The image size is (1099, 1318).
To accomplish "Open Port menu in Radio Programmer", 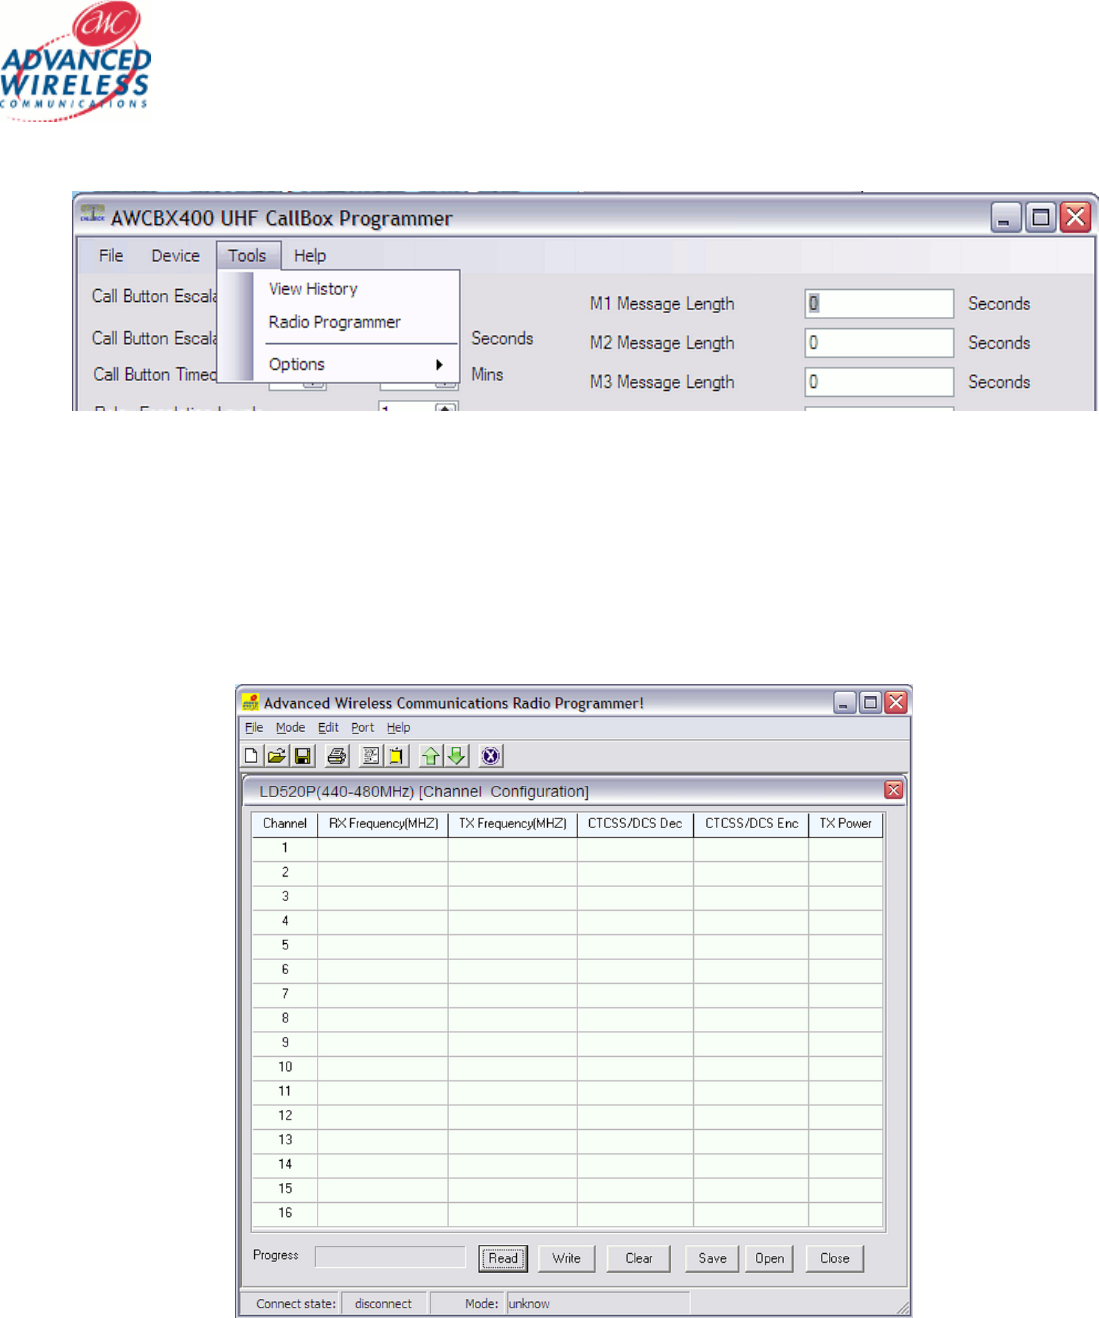I will 362,728.
